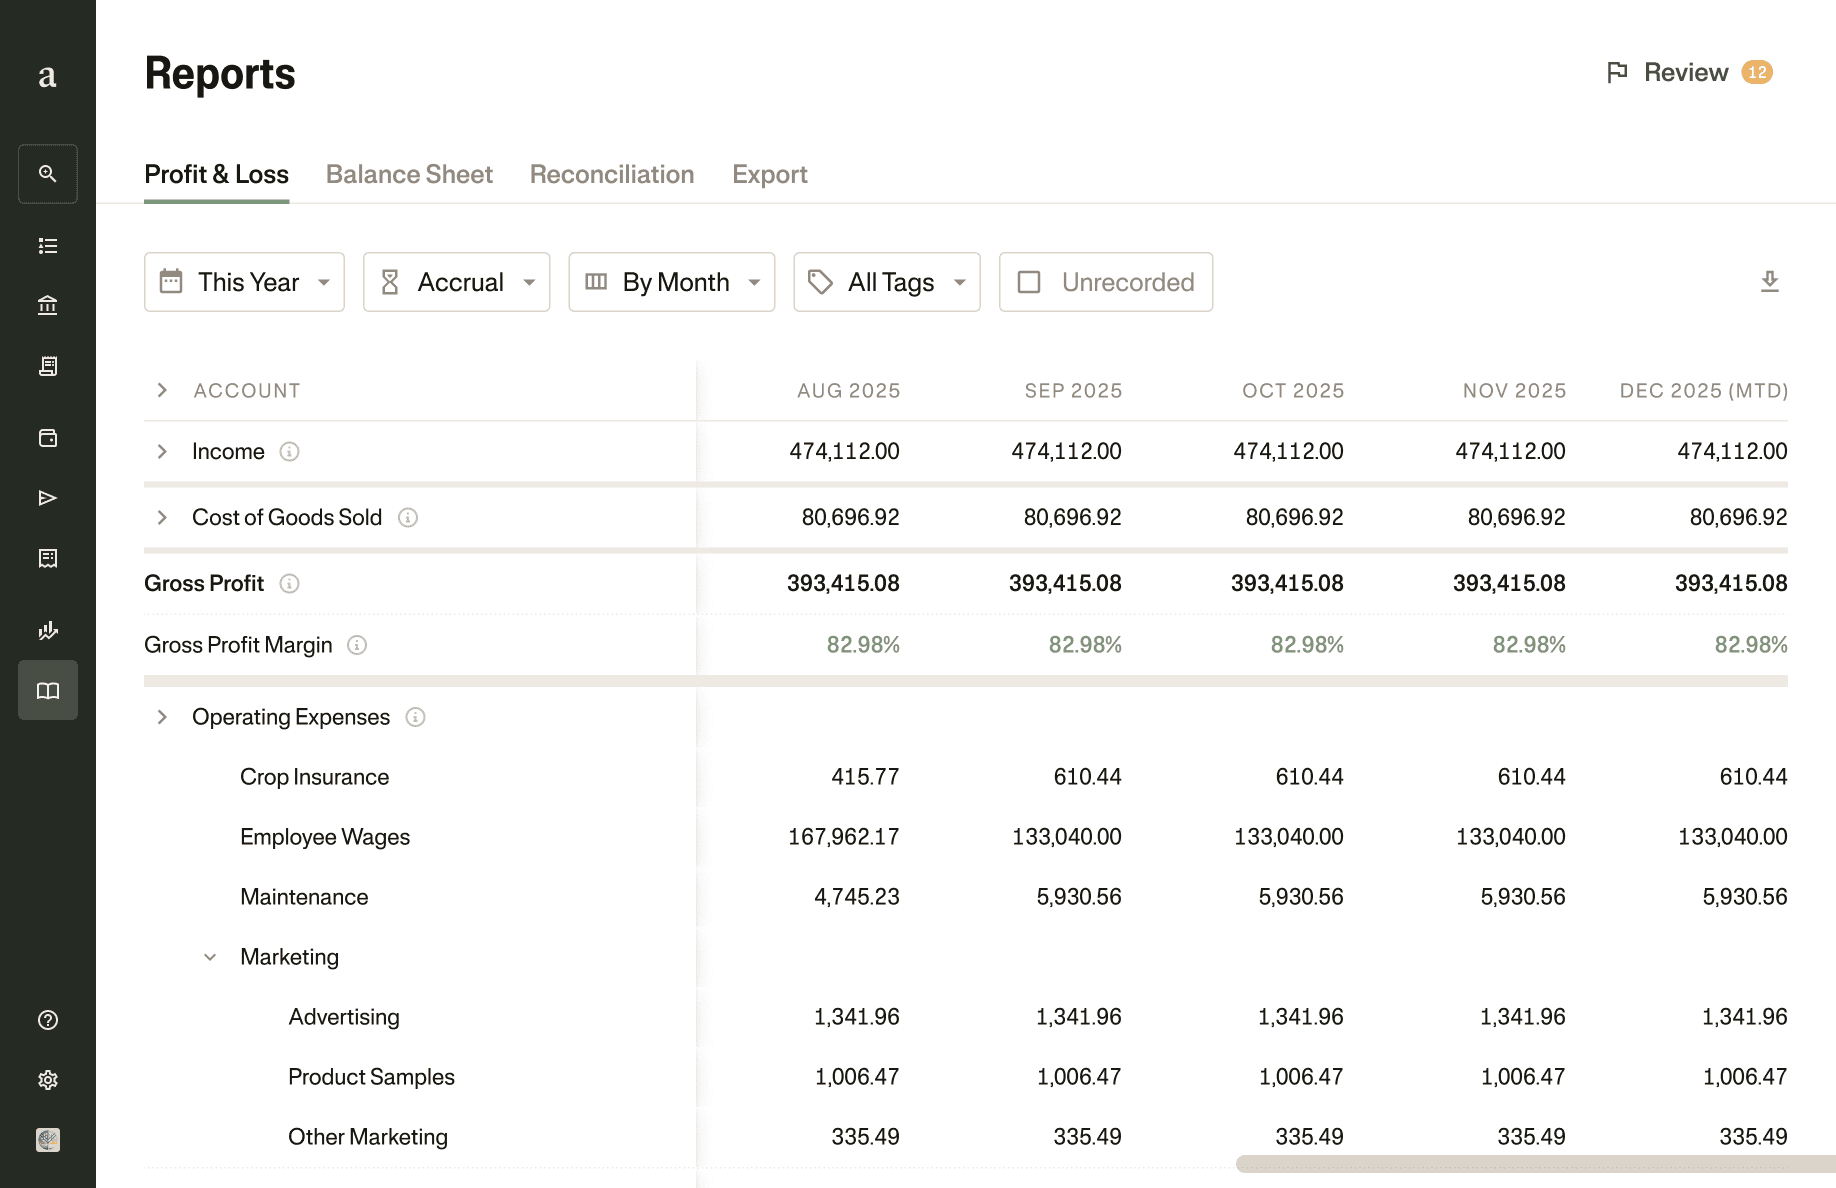Open the This Year date range dropdown

pyautogui.click(x=244, y=281)
